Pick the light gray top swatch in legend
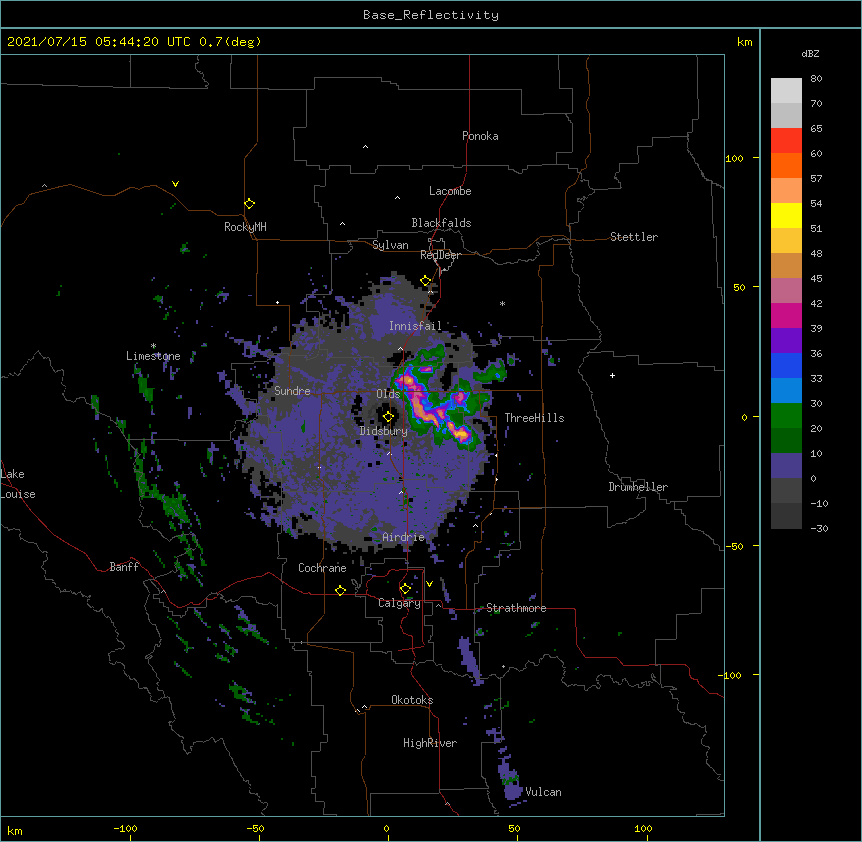 [x=786, y=91]
